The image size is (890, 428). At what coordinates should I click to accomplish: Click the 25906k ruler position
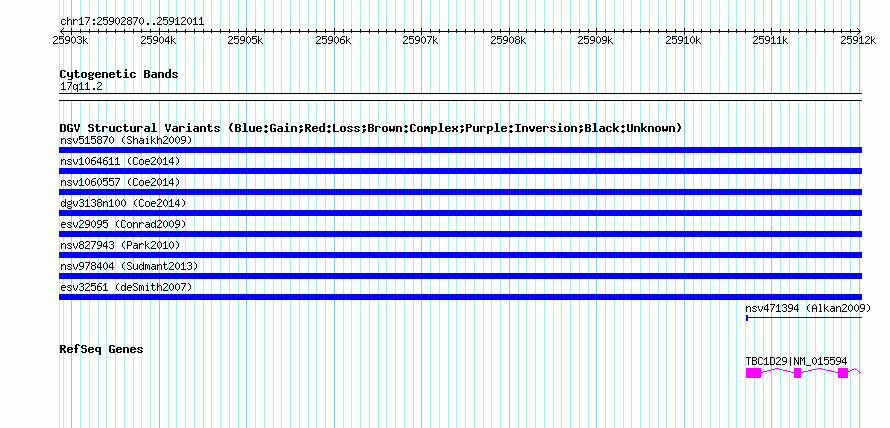[x=333, y=40]
